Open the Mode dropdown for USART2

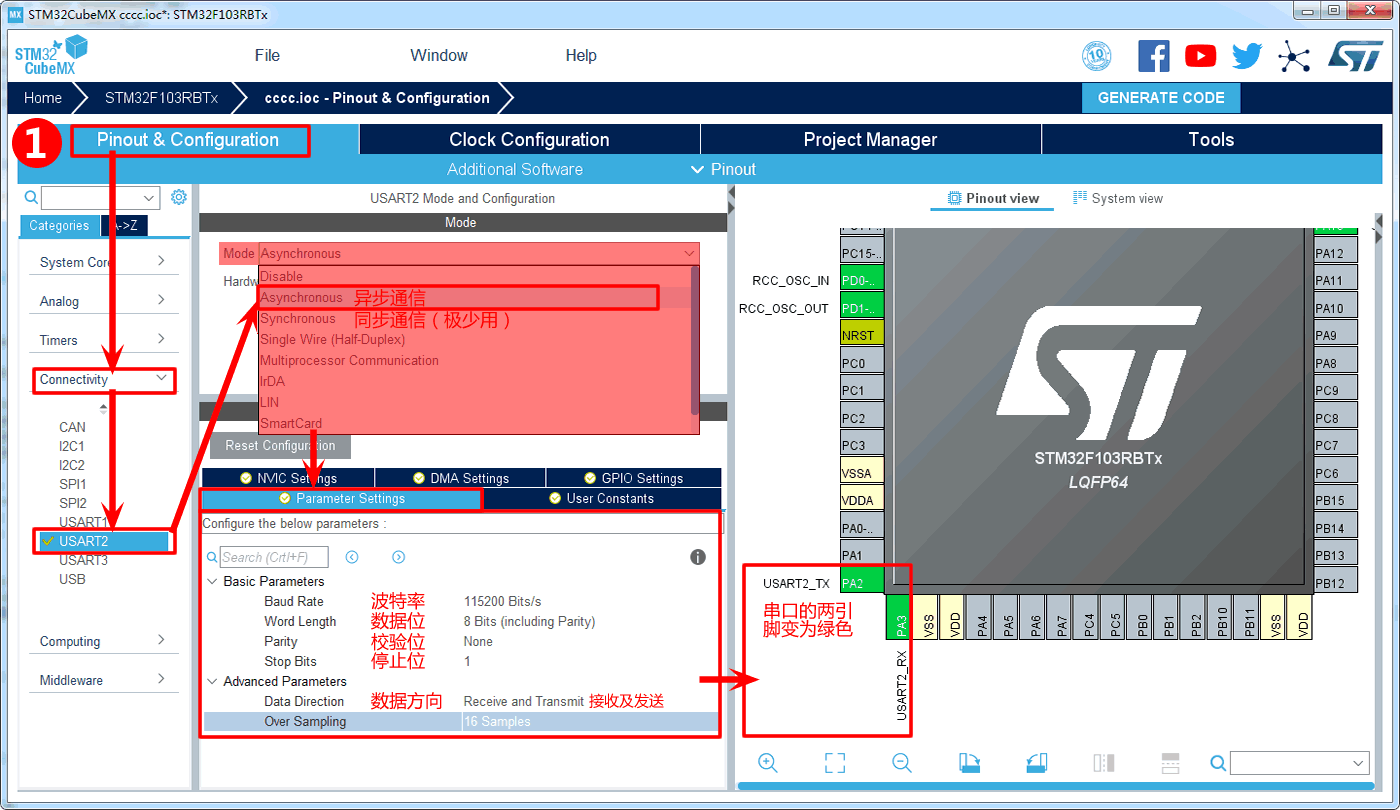pos(478,254)
